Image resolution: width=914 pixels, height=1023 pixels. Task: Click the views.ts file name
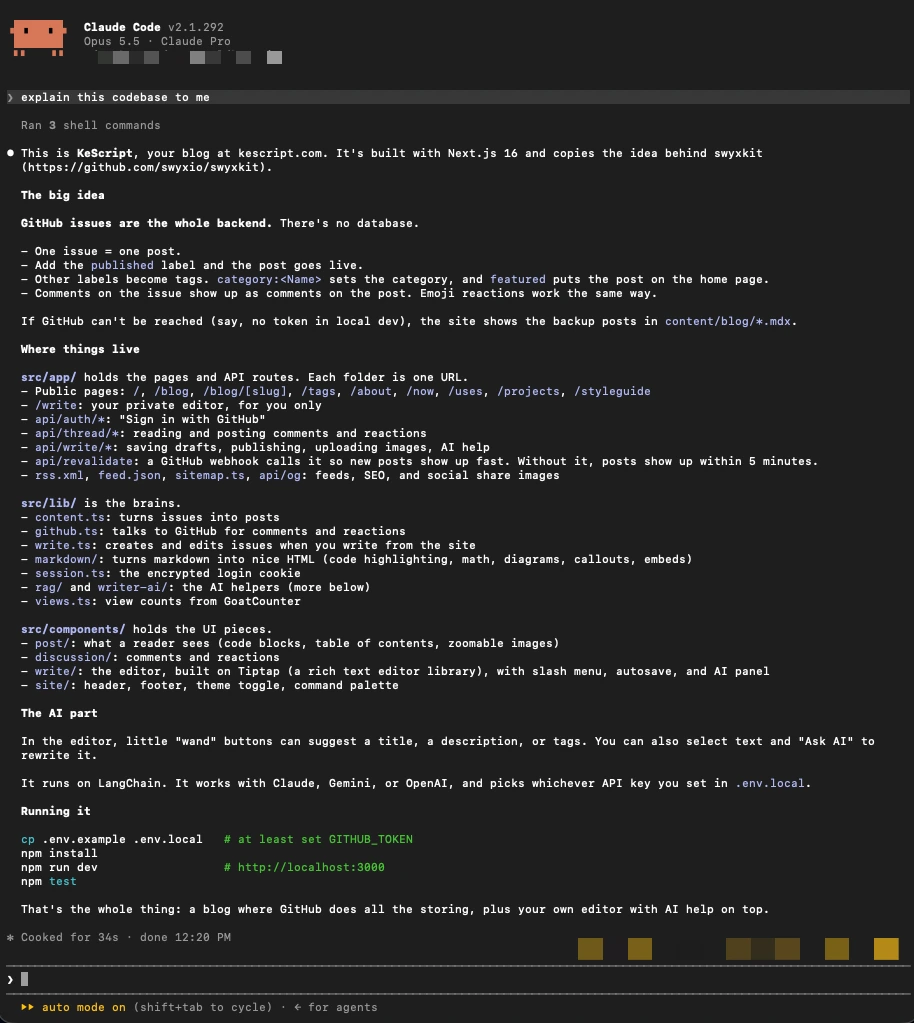point(63,602)
